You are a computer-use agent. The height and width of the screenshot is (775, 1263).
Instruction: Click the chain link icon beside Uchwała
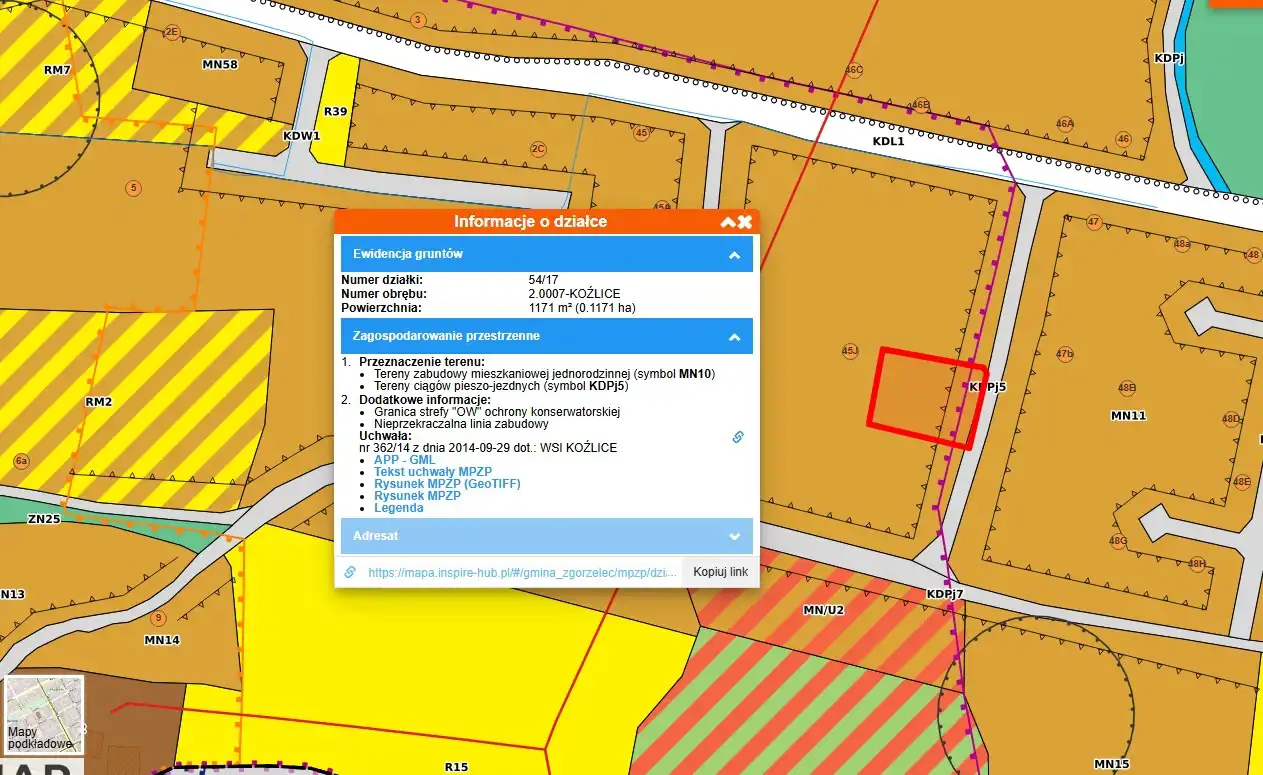pos(738,437)
